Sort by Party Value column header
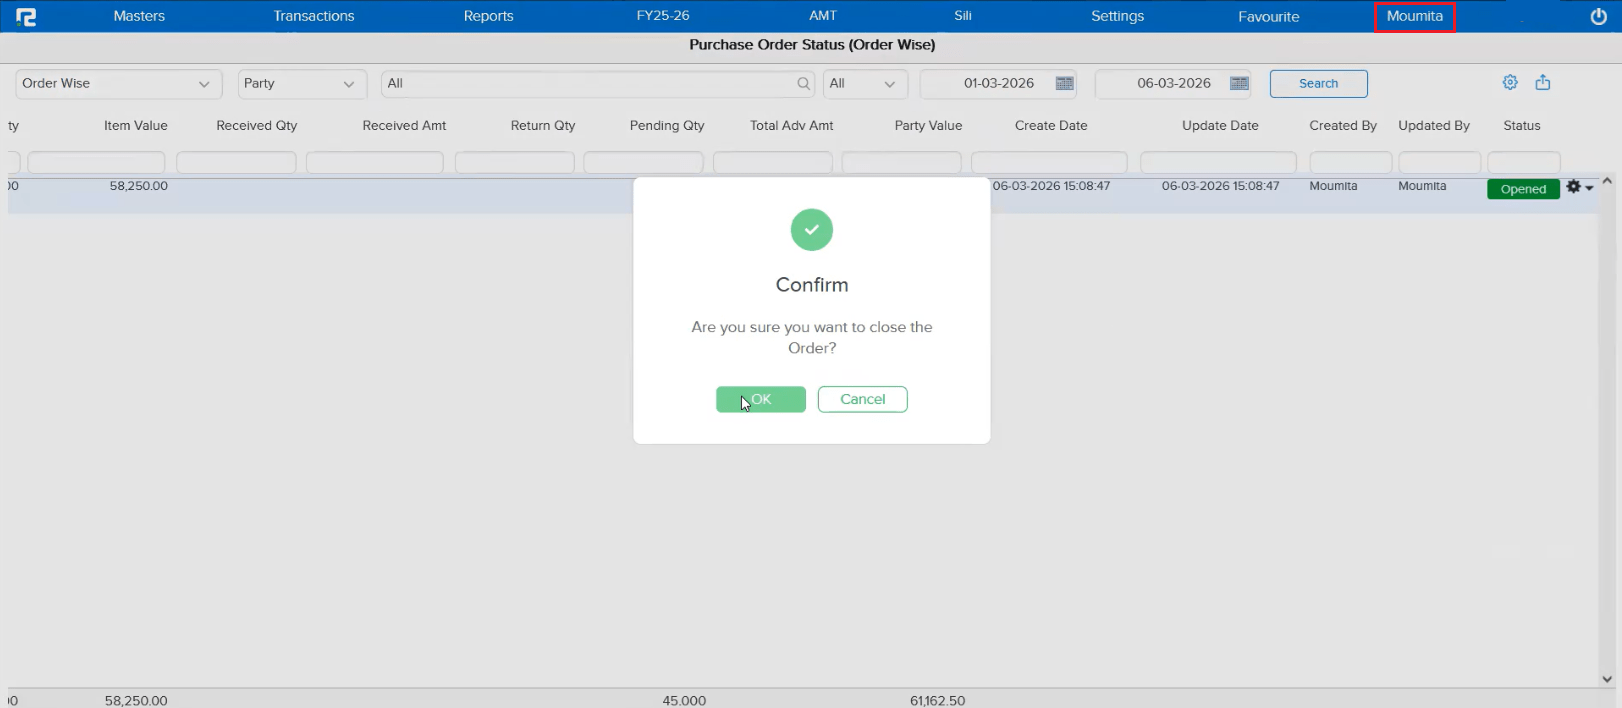 click(928, 126)
